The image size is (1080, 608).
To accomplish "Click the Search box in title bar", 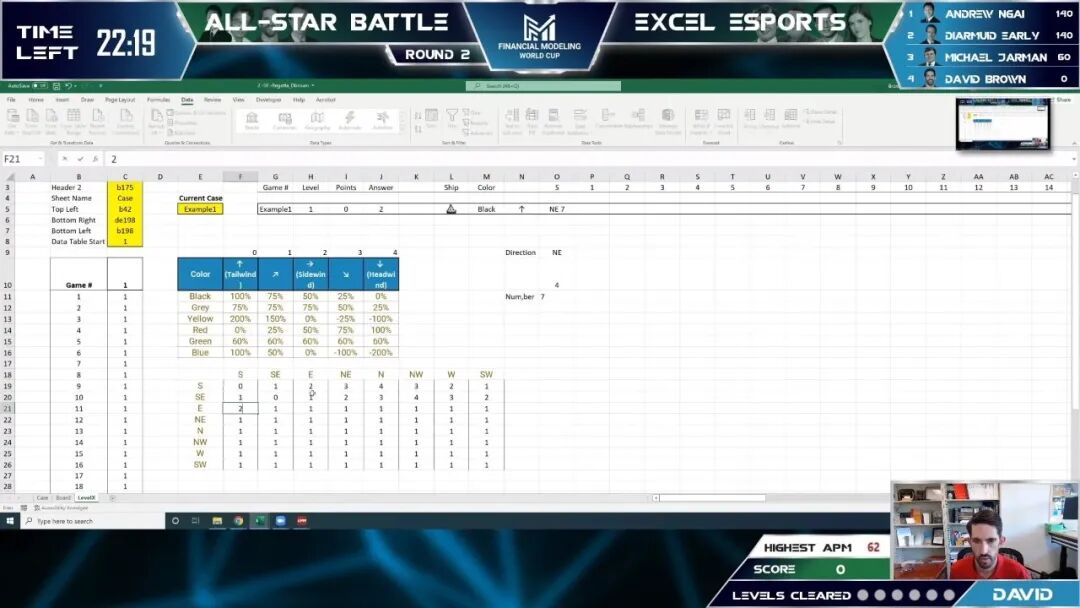I will coord(543,86).
